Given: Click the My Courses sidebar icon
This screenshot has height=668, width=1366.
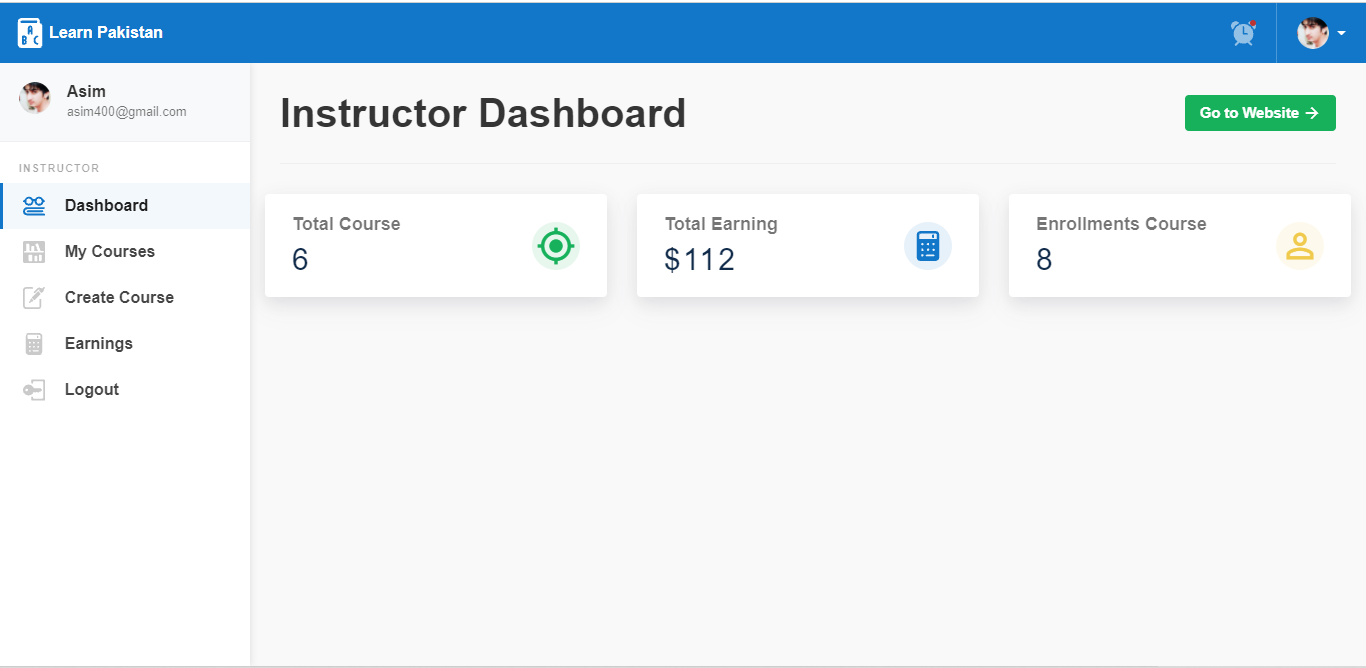Looking at the screenshot, I should coord(34,252).
